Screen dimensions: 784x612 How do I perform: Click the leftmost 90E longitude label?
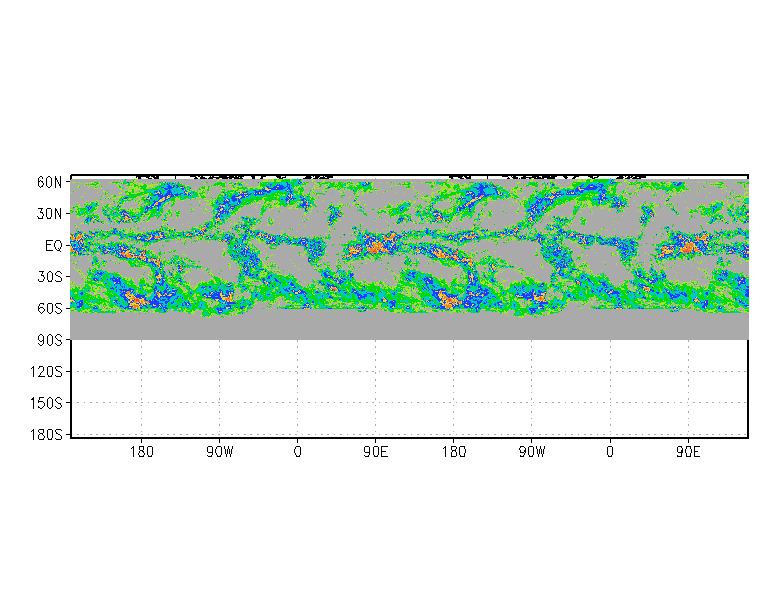(x=376, y=452)
